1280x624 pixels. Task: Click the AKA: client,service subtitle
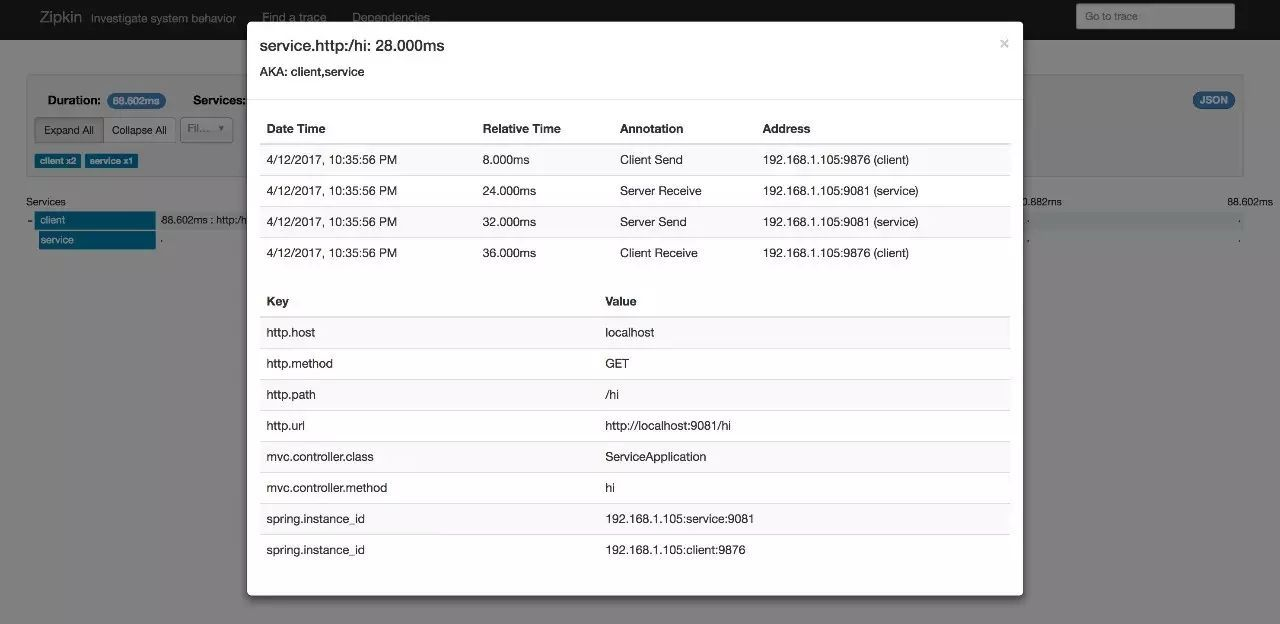pos(311,72)
